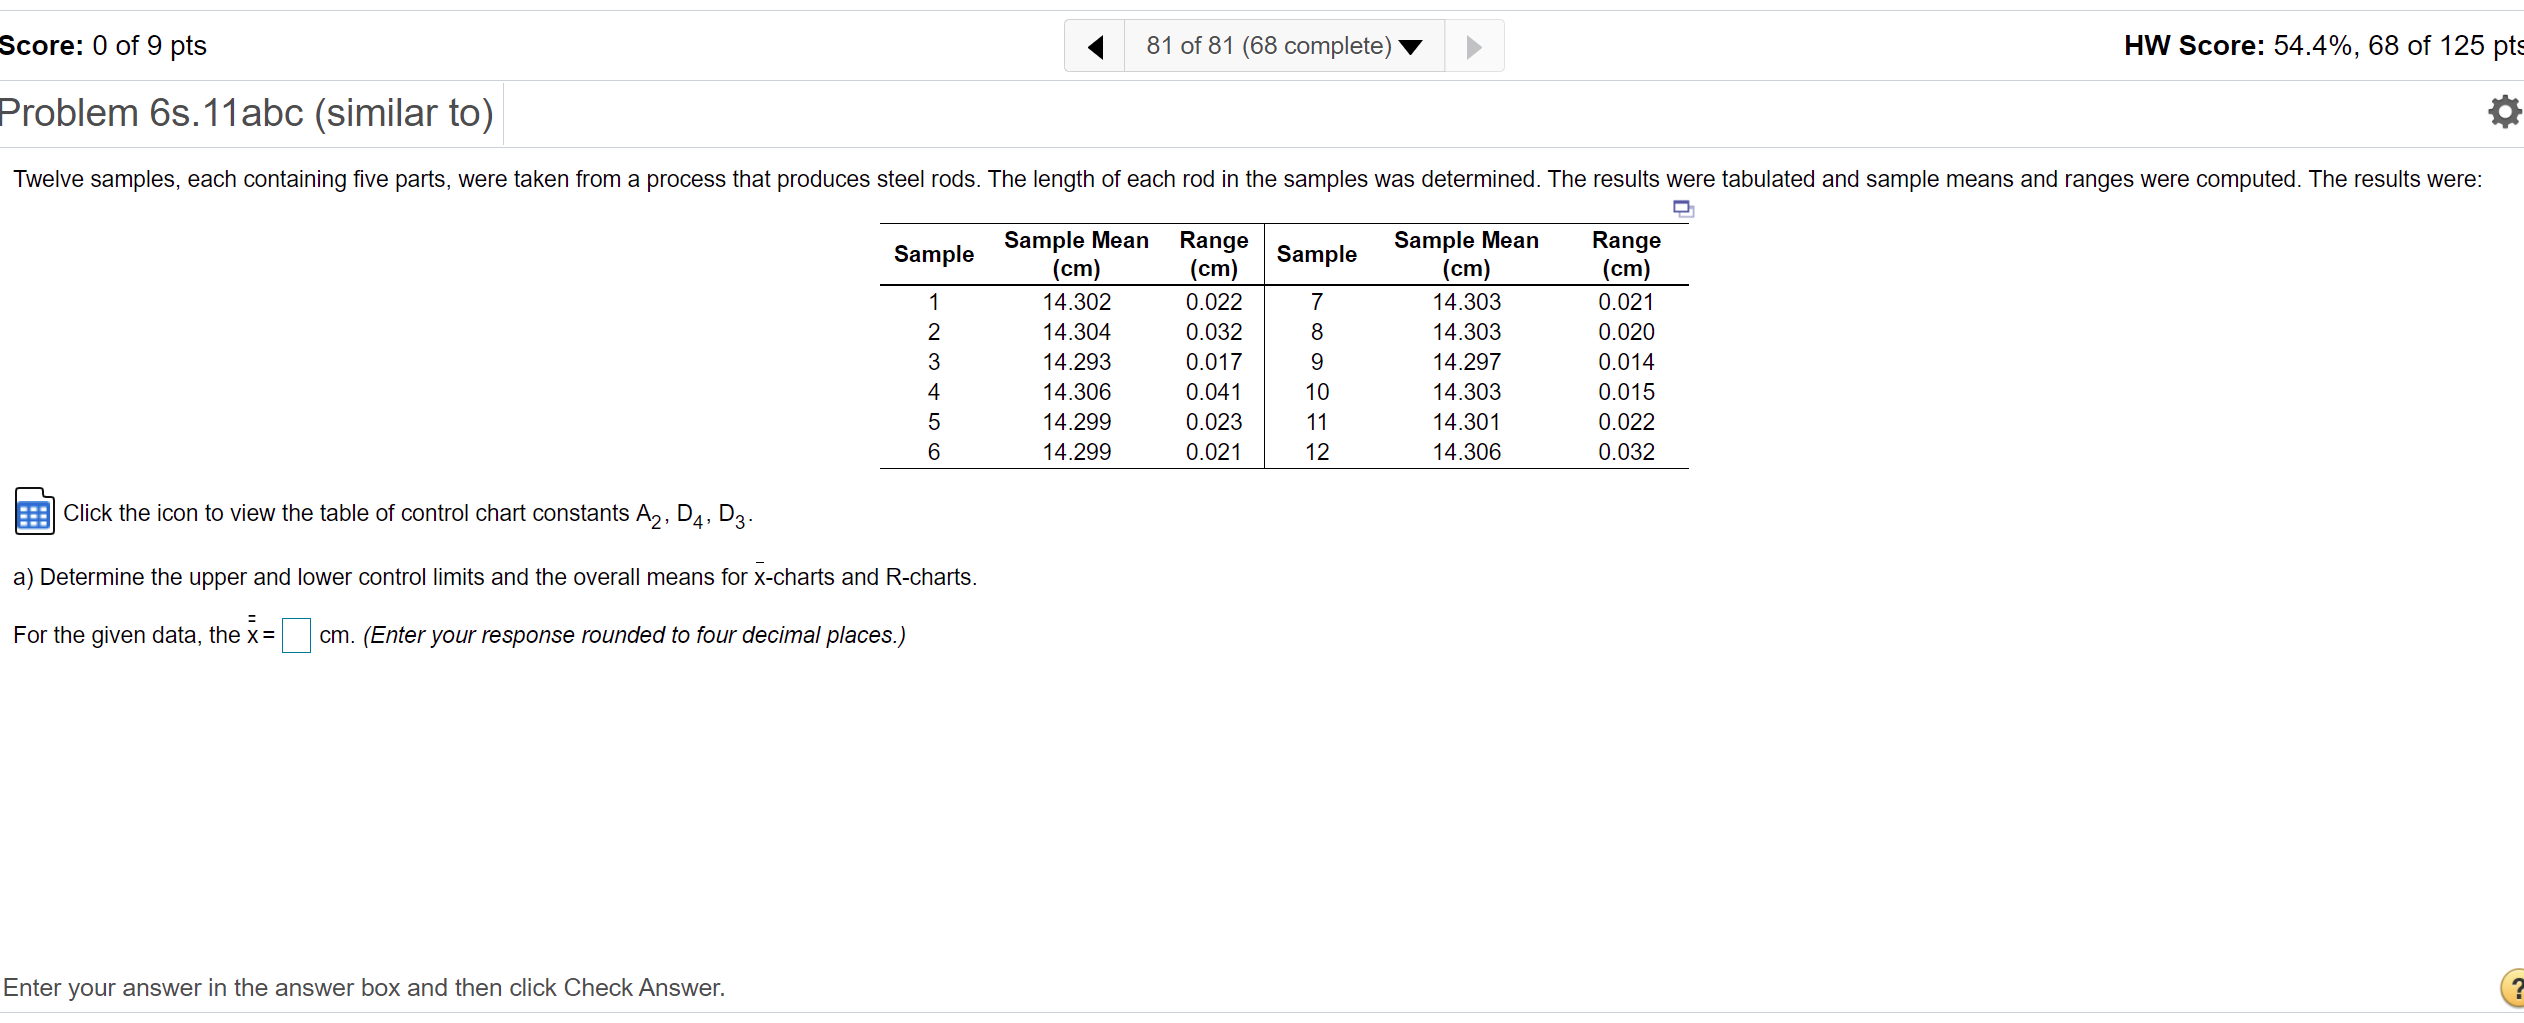The width and height of the screenshot is (2524, 1023).
Task: Open the gear settings menu
Action: [x=2504, y=111]
